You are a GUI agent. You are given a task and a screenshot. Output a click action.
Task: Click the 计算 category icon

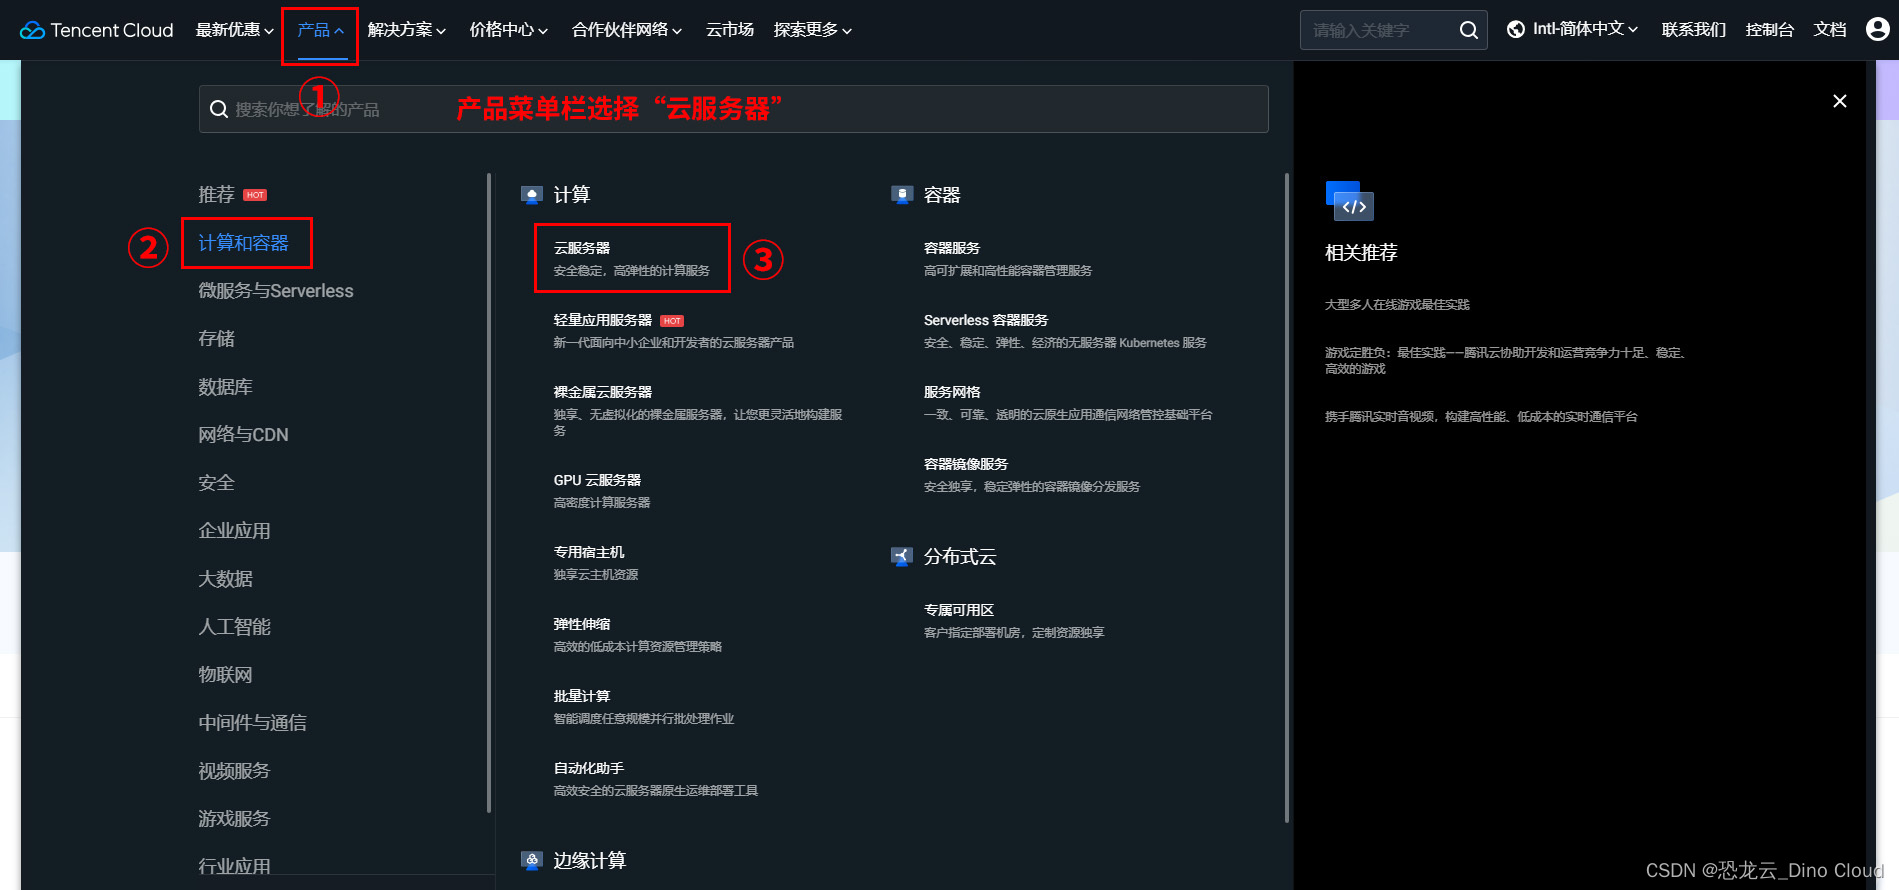click(532, 195)
